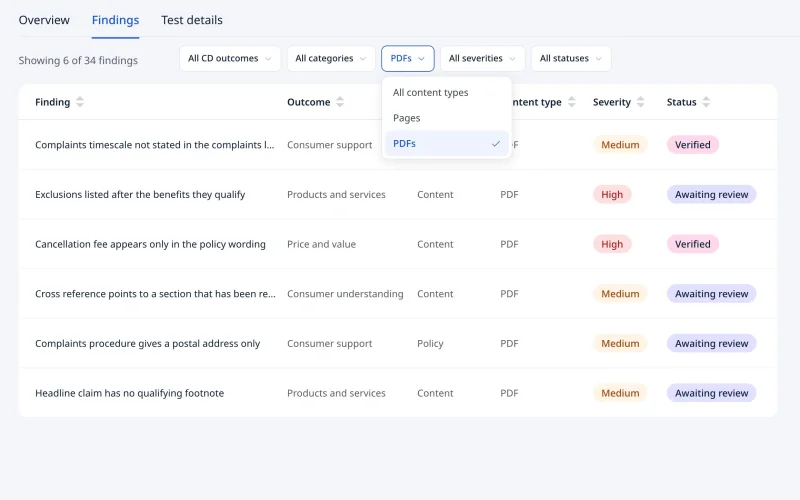
Task: Click Products and services in Exclusions row
Action: [336, 194]
